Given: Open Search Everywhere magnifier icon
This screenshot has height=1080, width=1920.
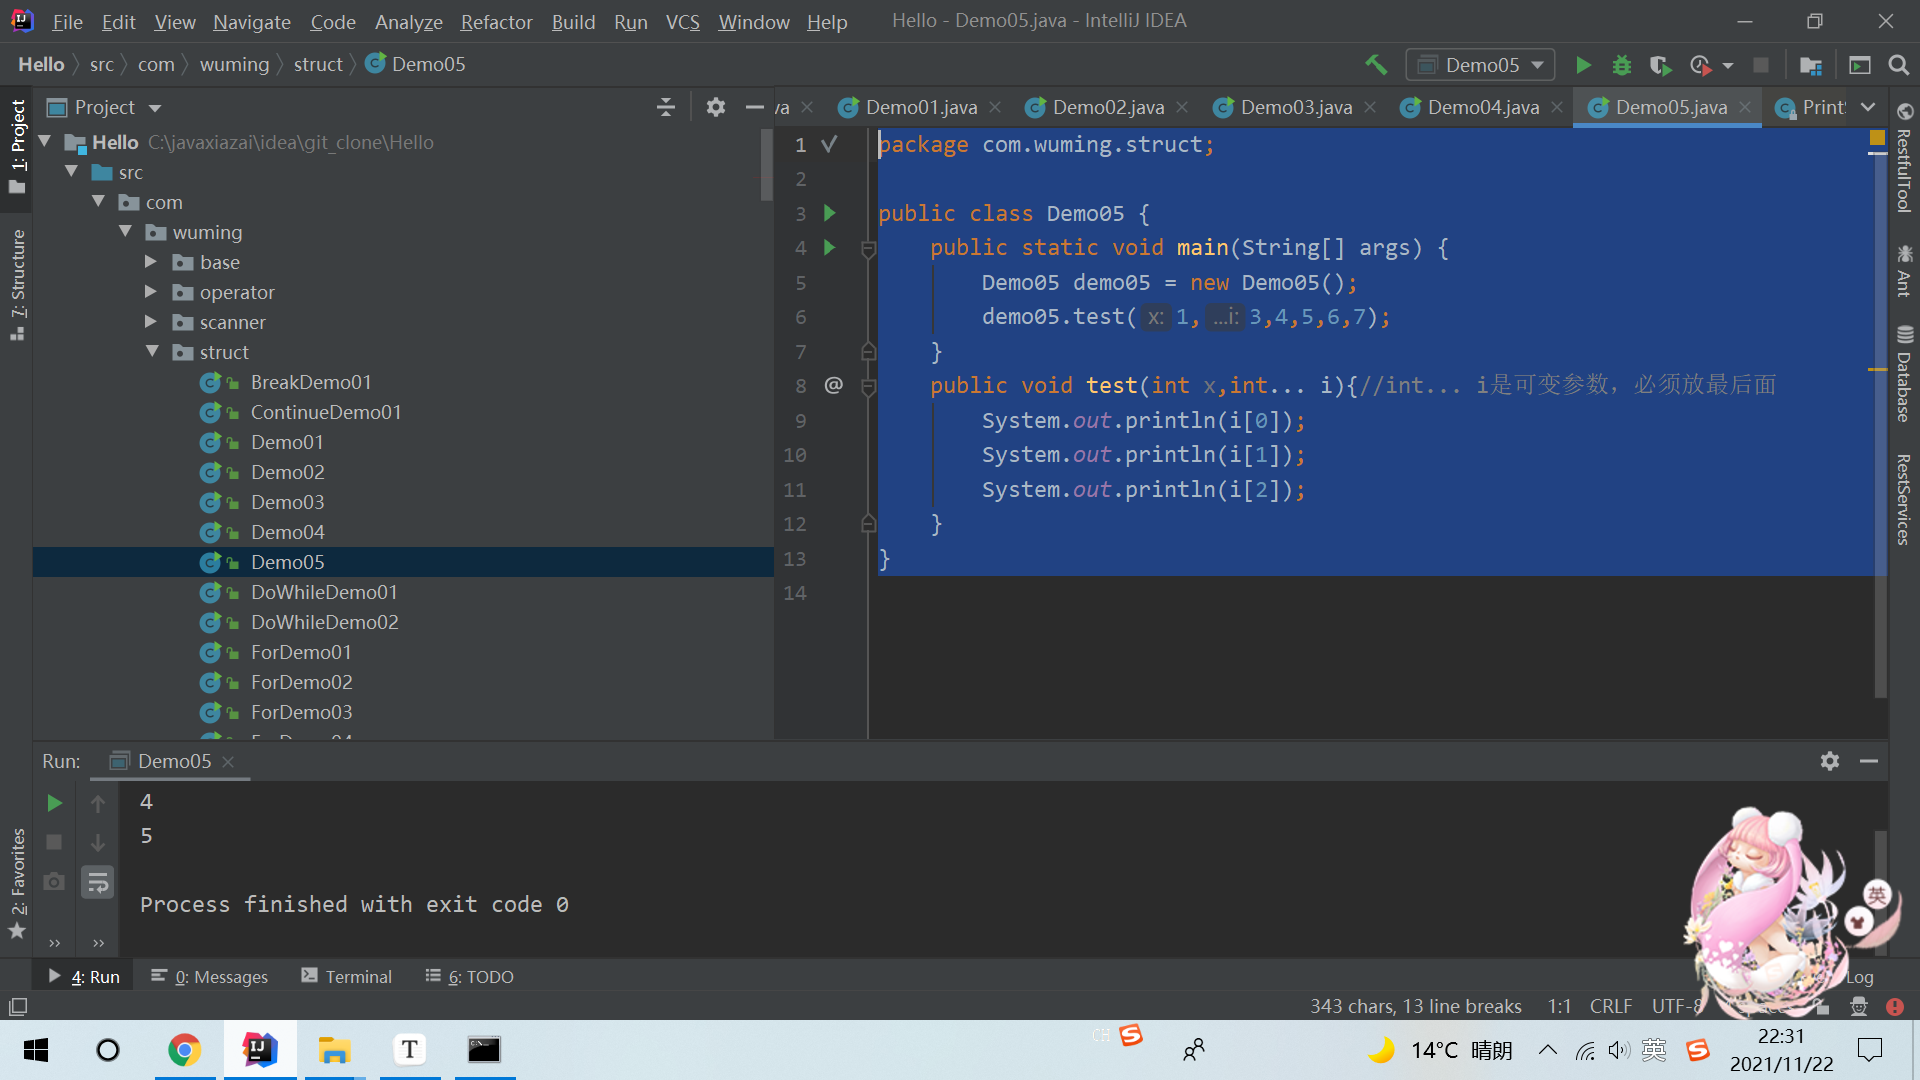Looking at the screenshot, I should click(1898, 65).
